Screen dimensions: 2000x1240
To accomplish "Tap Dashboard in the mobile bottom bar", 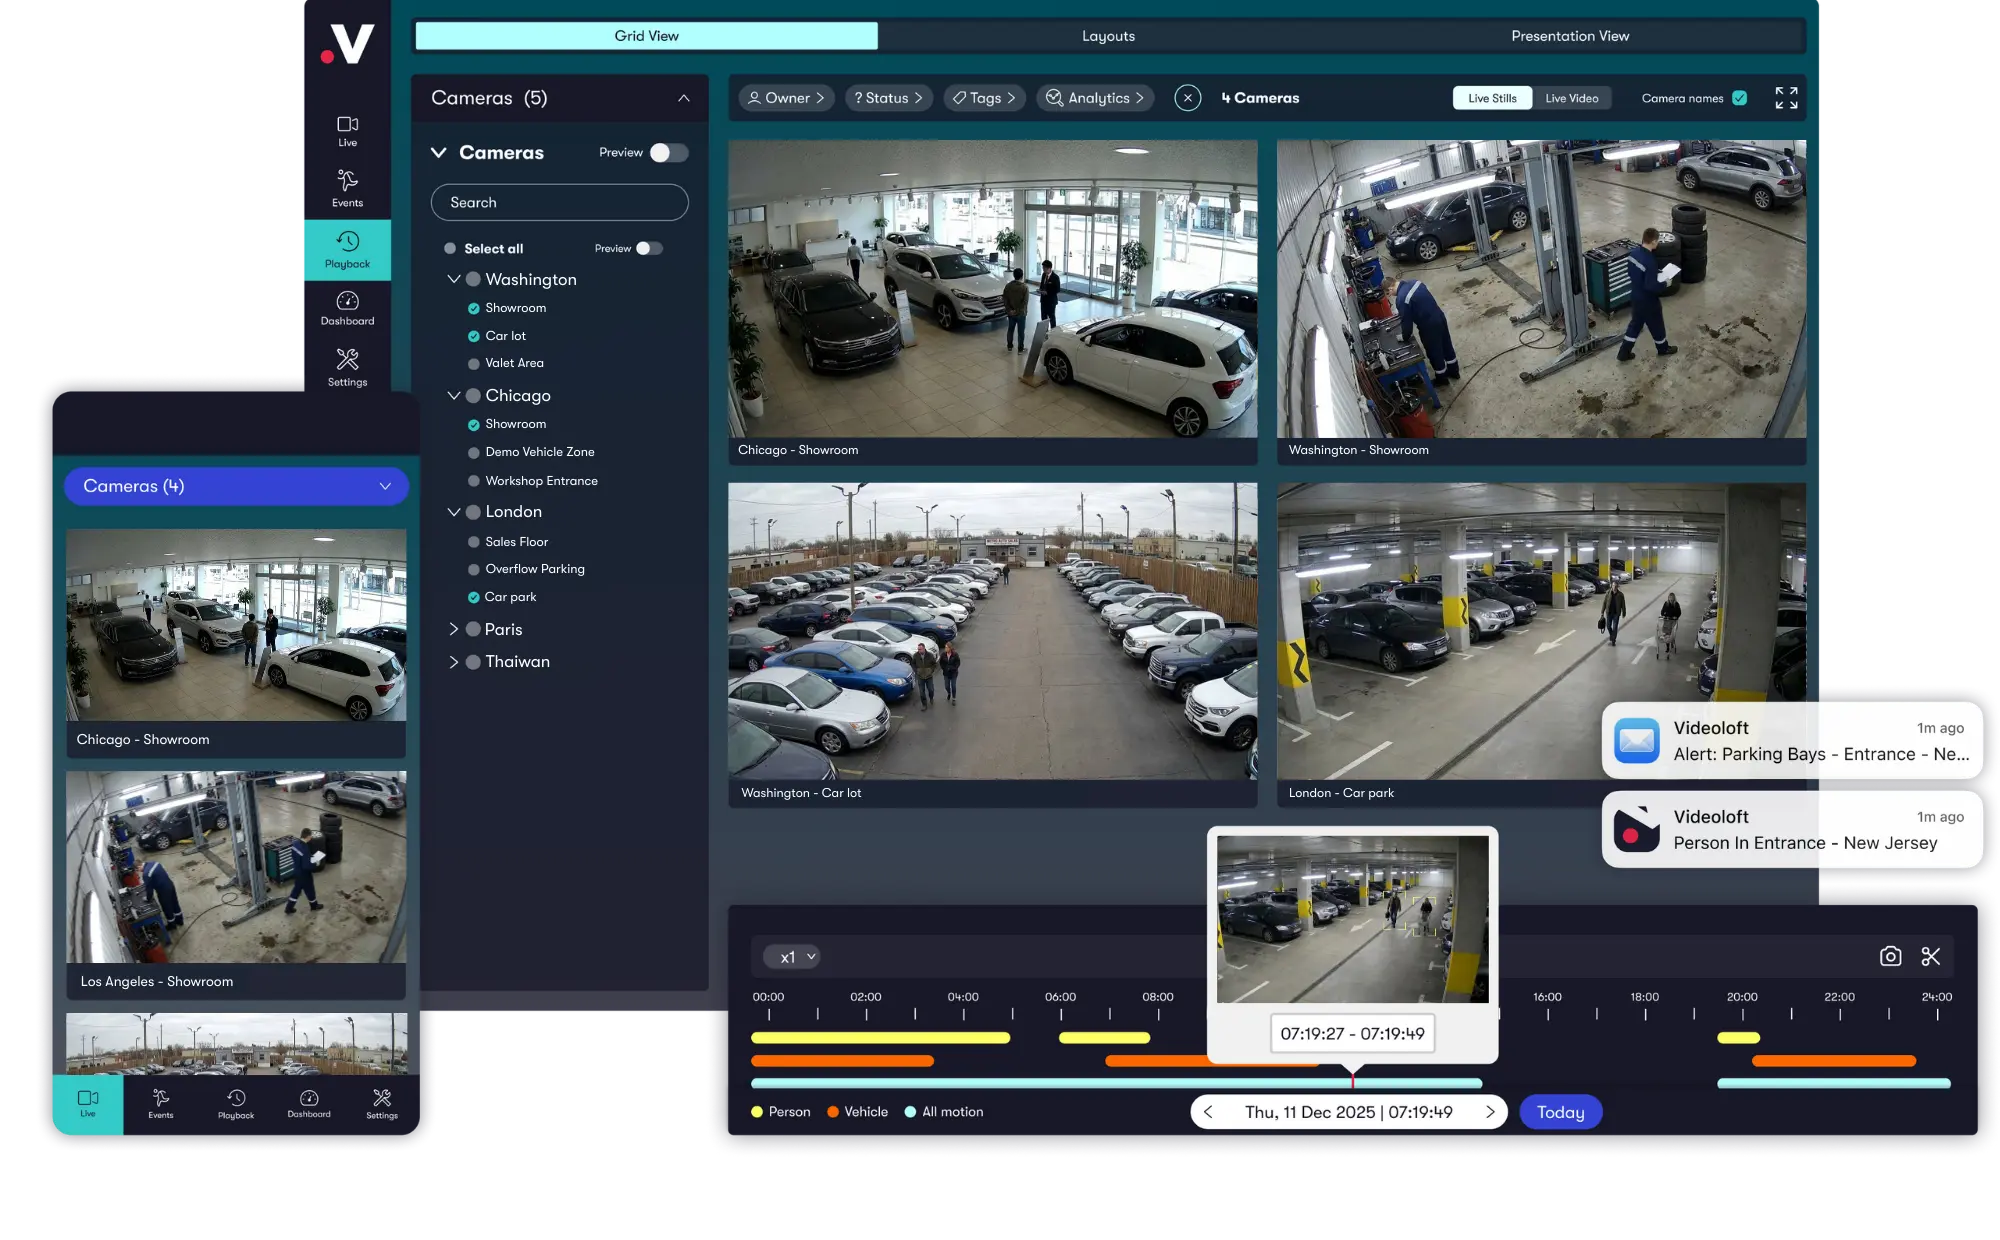I will click(x=309, y=1104).
